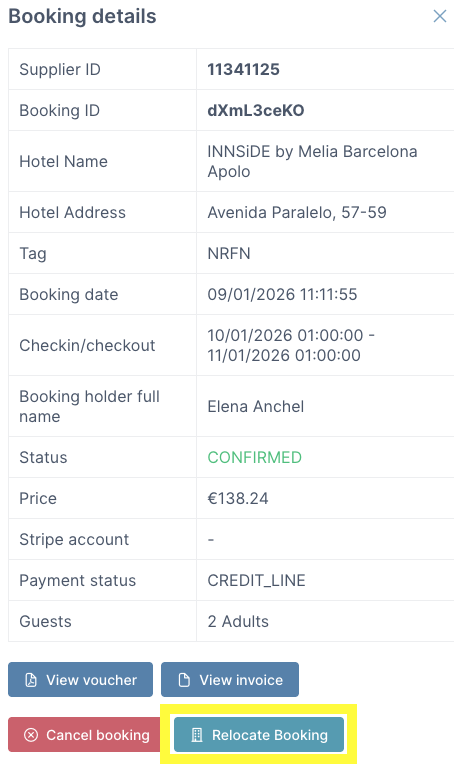Click the PDF icon on View voucher
Screen dimensions: 454x767
[31, 680]
